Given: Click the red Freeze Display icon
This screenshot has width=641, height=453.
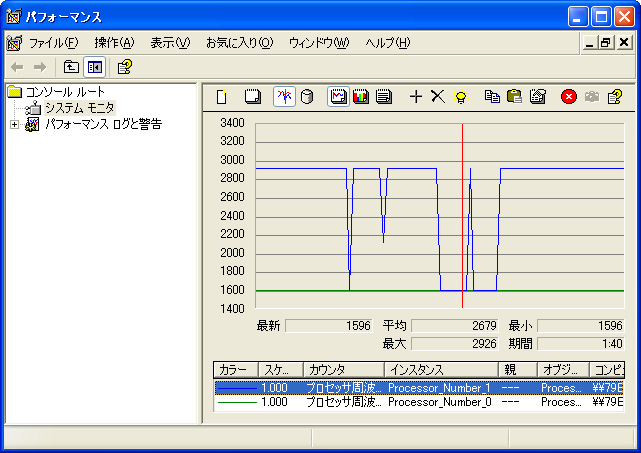Looking at the screenshot, I should click(x=569, y=97).
